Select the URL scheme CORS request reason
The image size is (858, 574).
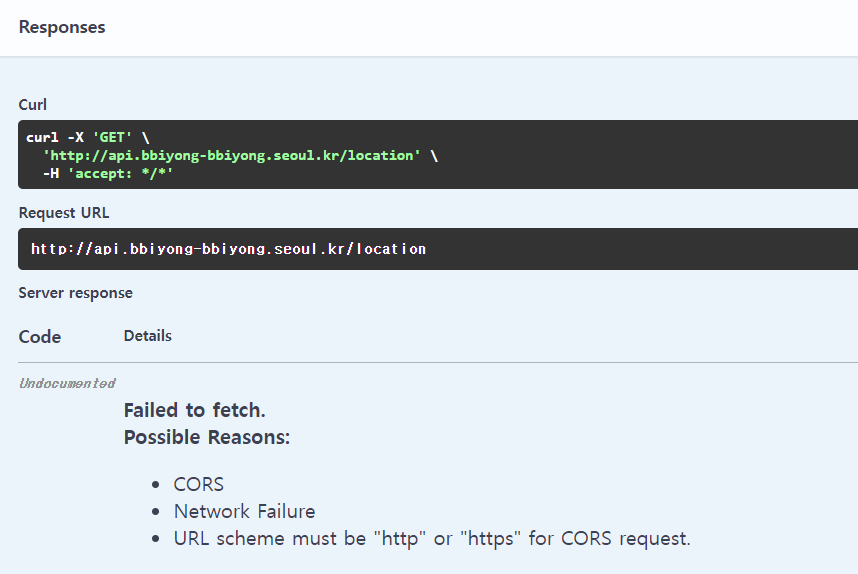432,538
